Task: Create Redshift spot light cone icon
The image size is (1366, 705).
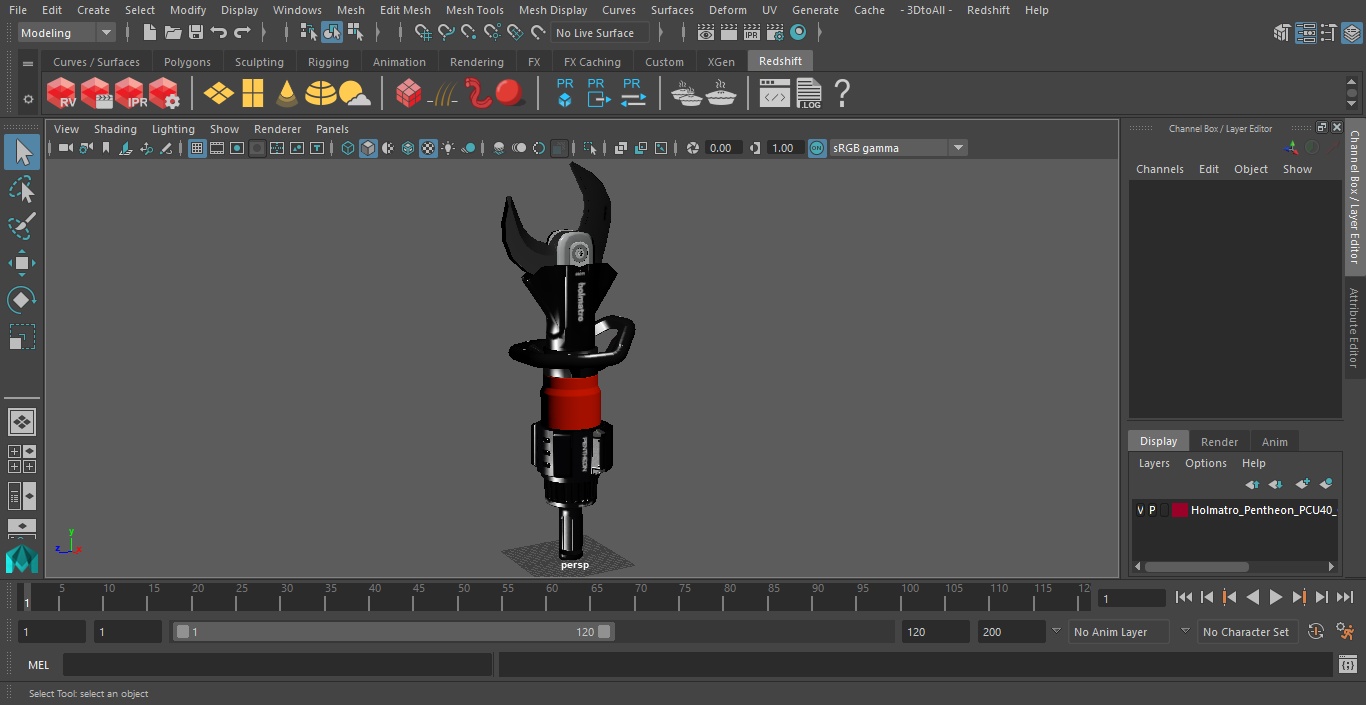Action: click(x=287, y=94)
